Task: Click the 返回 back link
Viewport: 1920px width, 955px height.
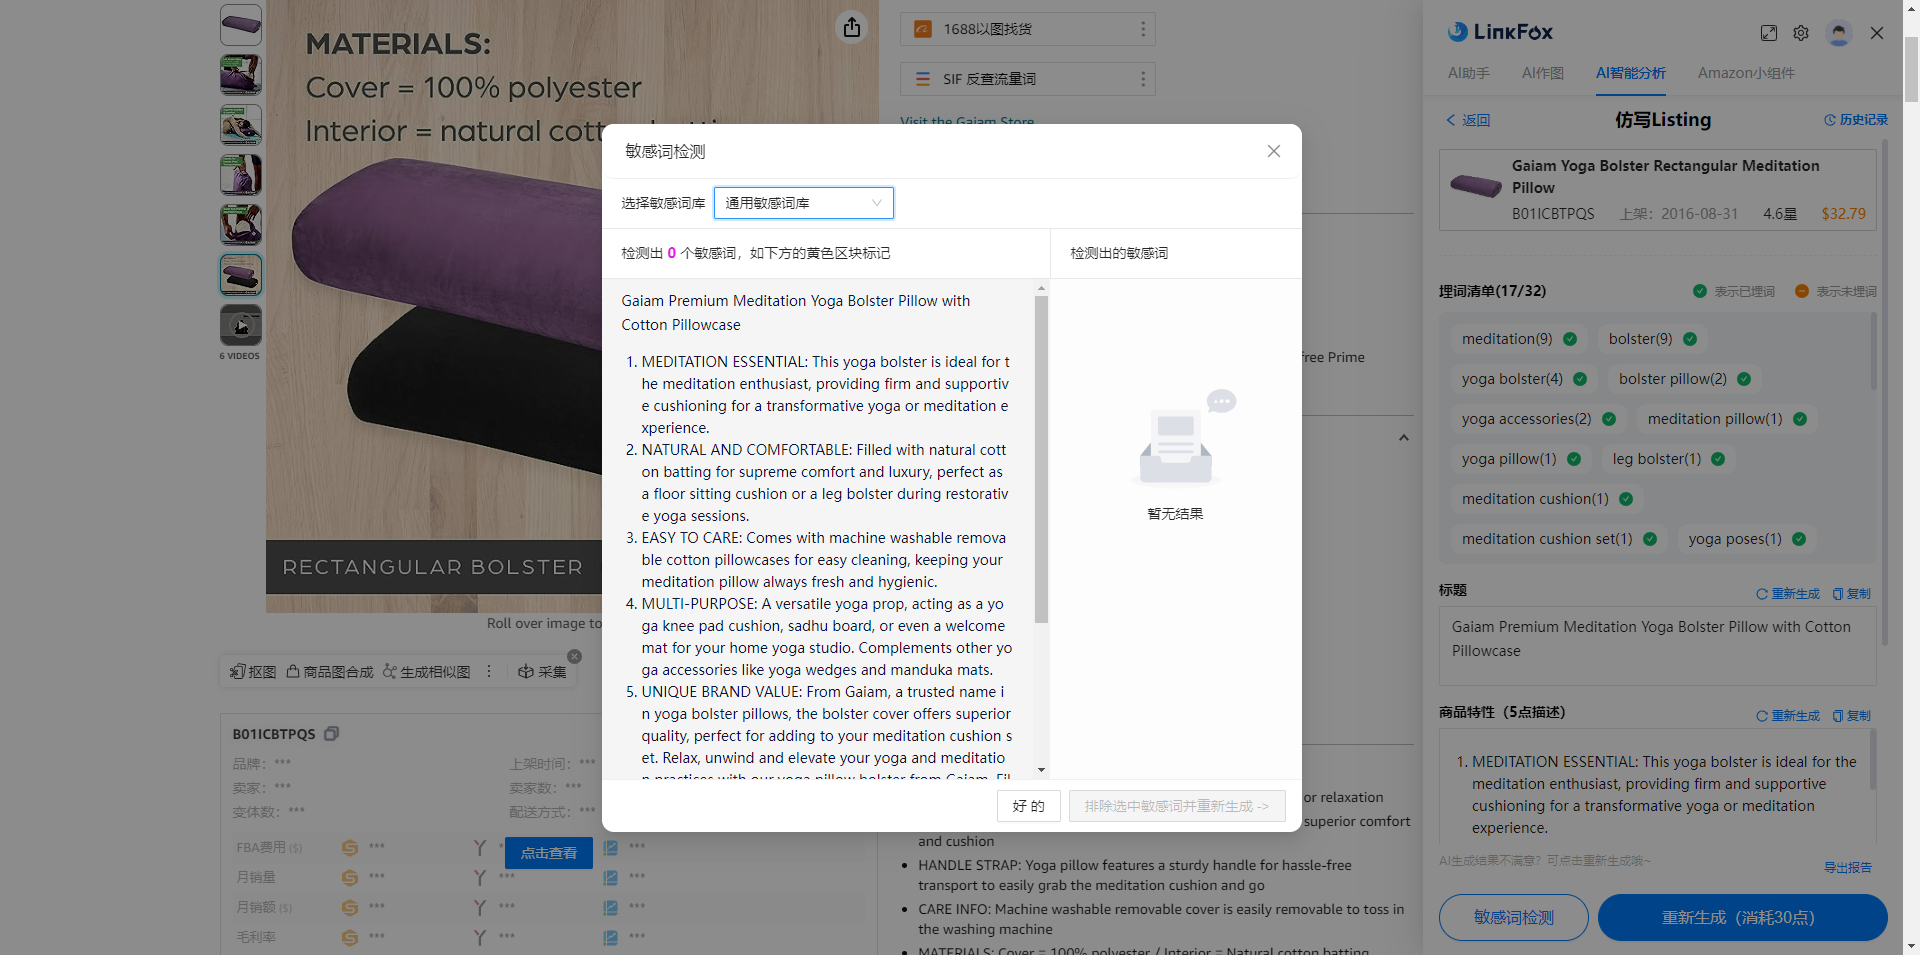Action: (x=1468, y=120)
